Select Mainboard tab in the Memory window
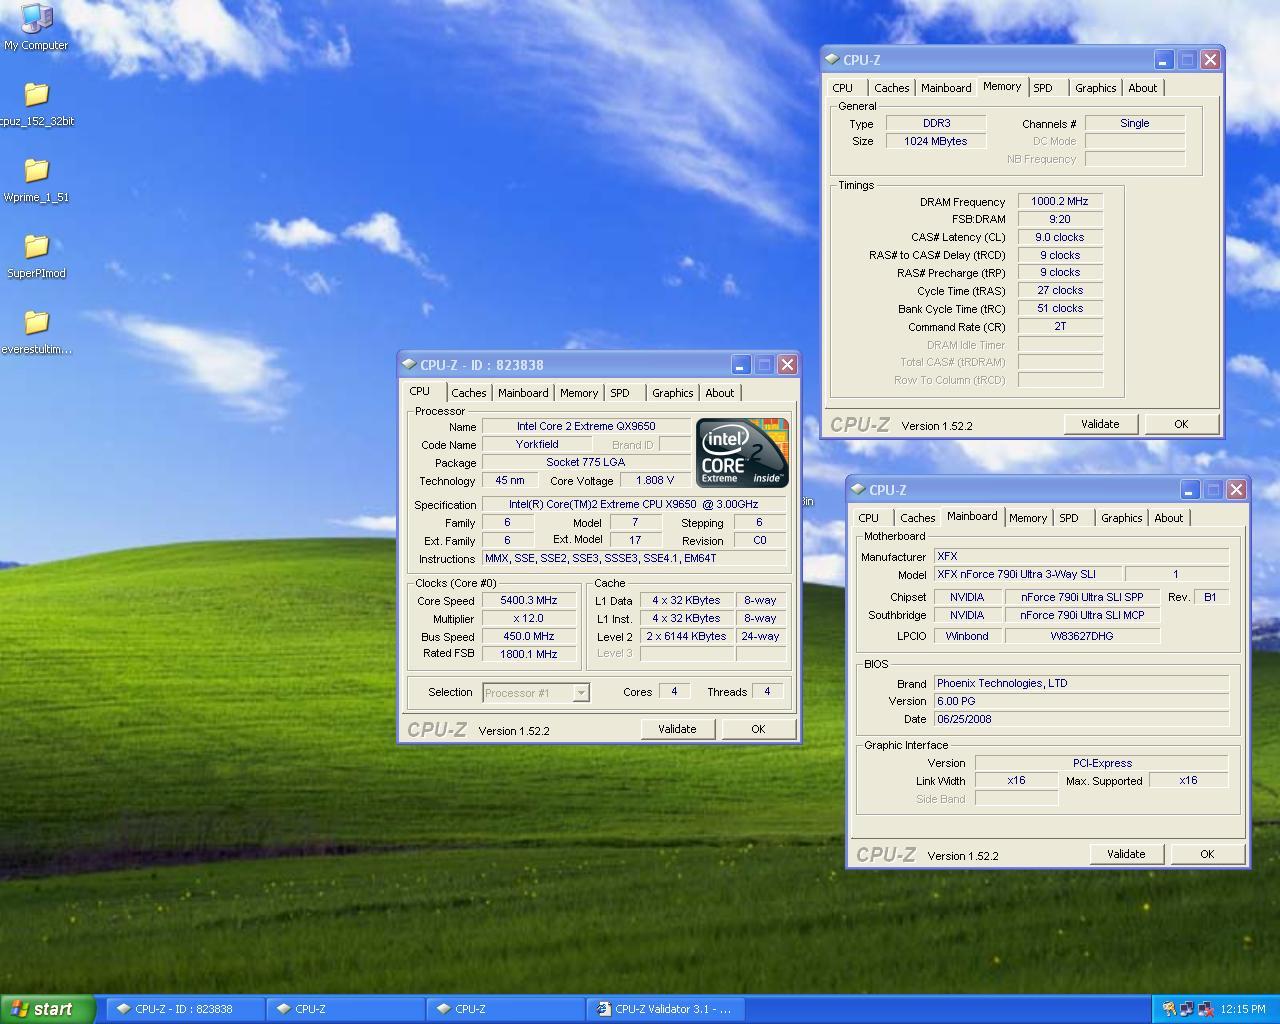Image resolution: width=1280 pixels, height=1024 pixels. [946, 88]
